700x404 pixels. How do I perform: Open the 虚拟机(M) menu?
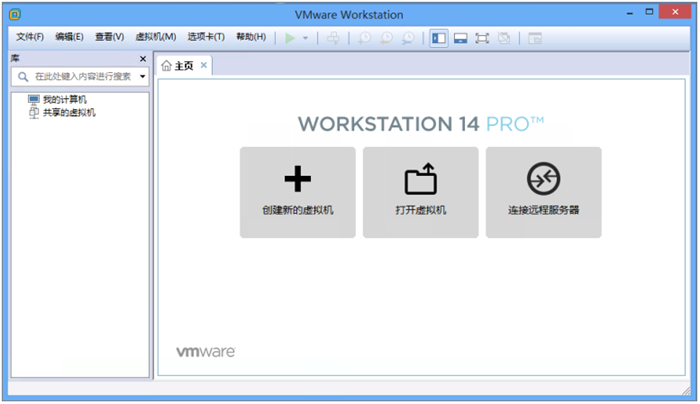(155, 37)
